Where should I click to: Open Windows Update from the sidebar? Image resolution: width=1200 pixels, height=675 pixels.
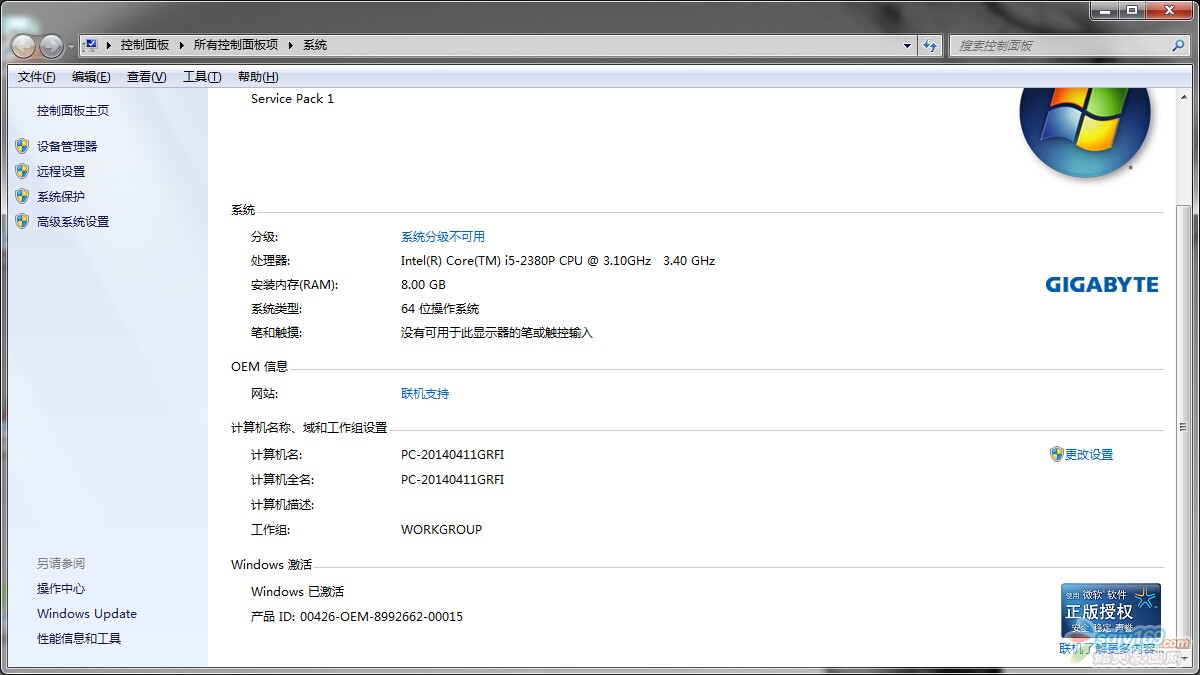pyautogui.click(x=87, y=614)
